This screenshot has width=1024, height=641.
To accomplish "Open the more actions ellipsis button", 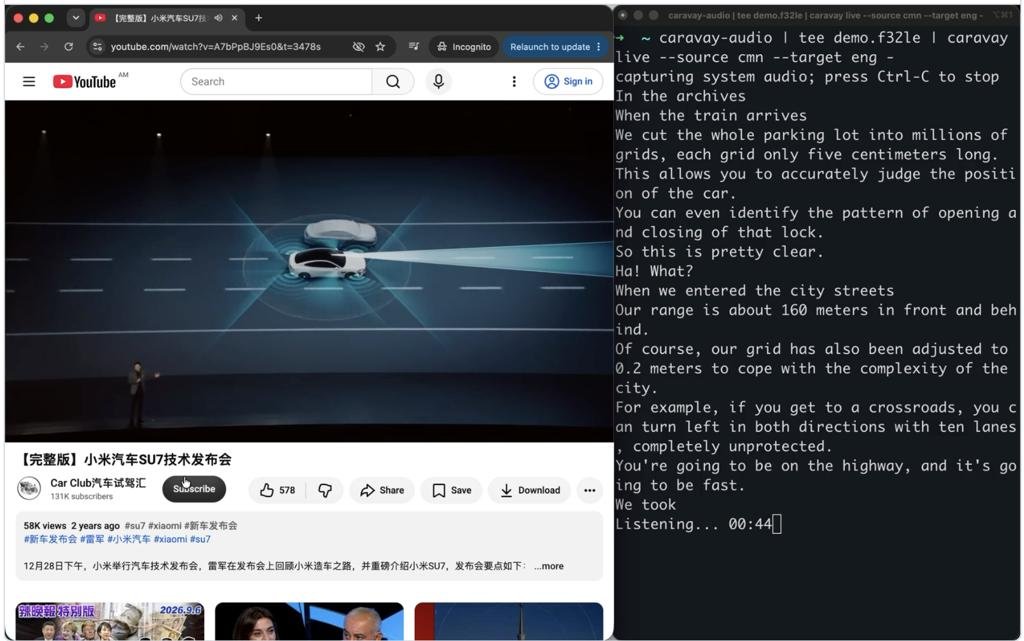I will [x=589, y=490].
